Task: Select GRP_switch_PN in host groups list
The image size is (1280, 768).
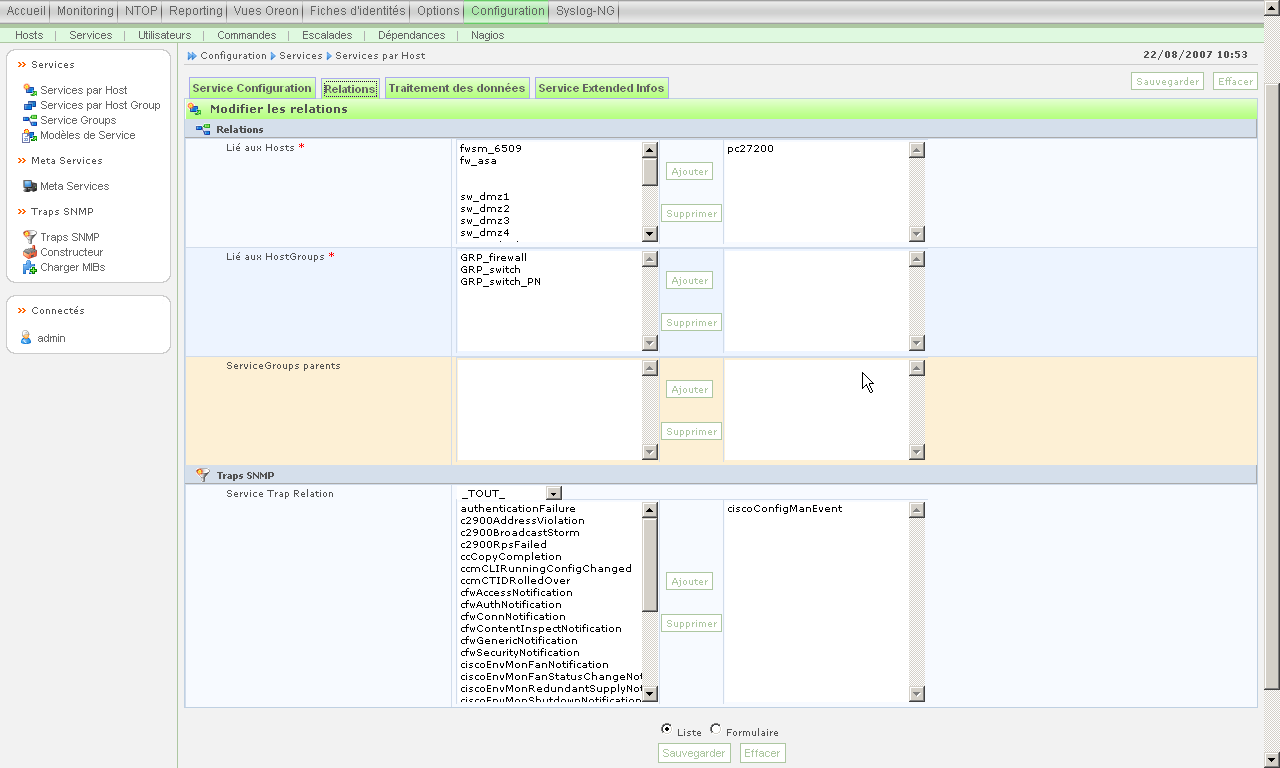Action: [x=500, y=281]
